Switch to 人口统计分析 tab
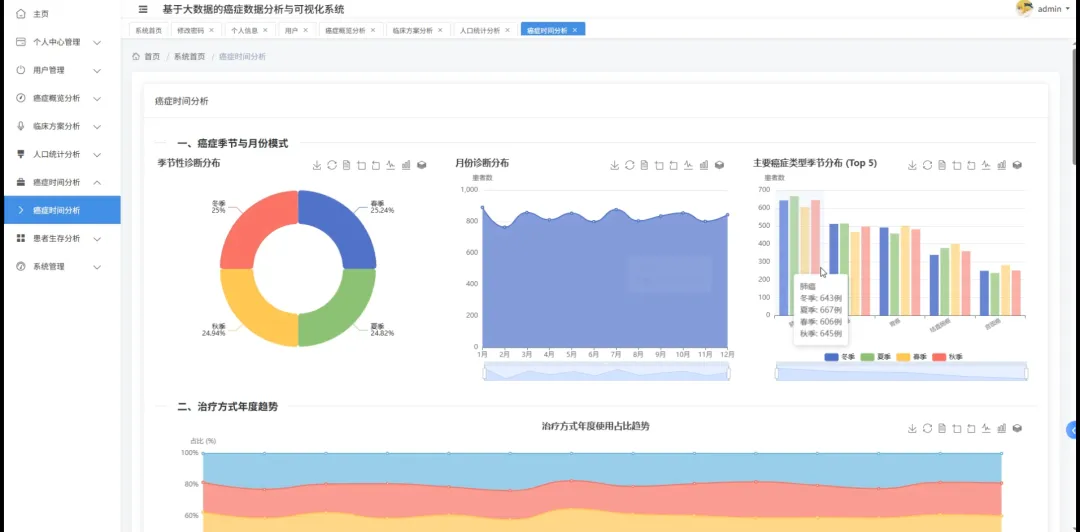 pos(479,30)
